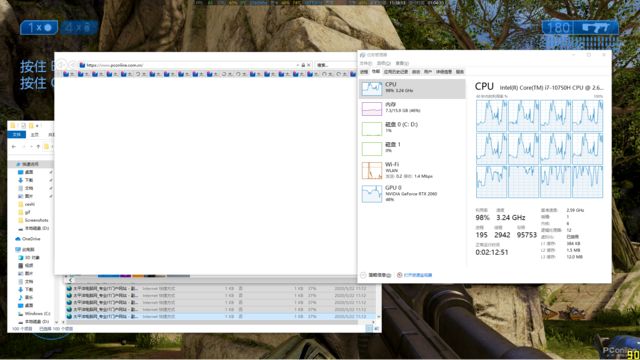Select gif folder in Explorer tree
The image size is (640, 360).
[x=27, y=212]
